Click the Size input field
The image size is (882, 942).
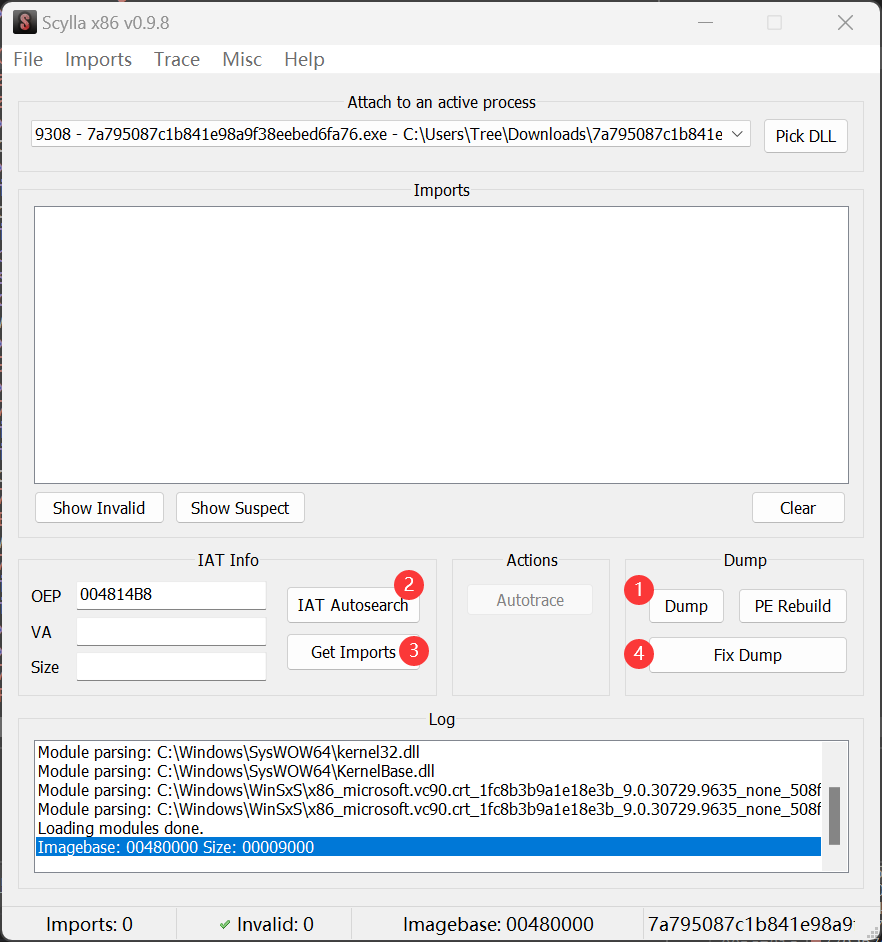click(x=171, y=667)
